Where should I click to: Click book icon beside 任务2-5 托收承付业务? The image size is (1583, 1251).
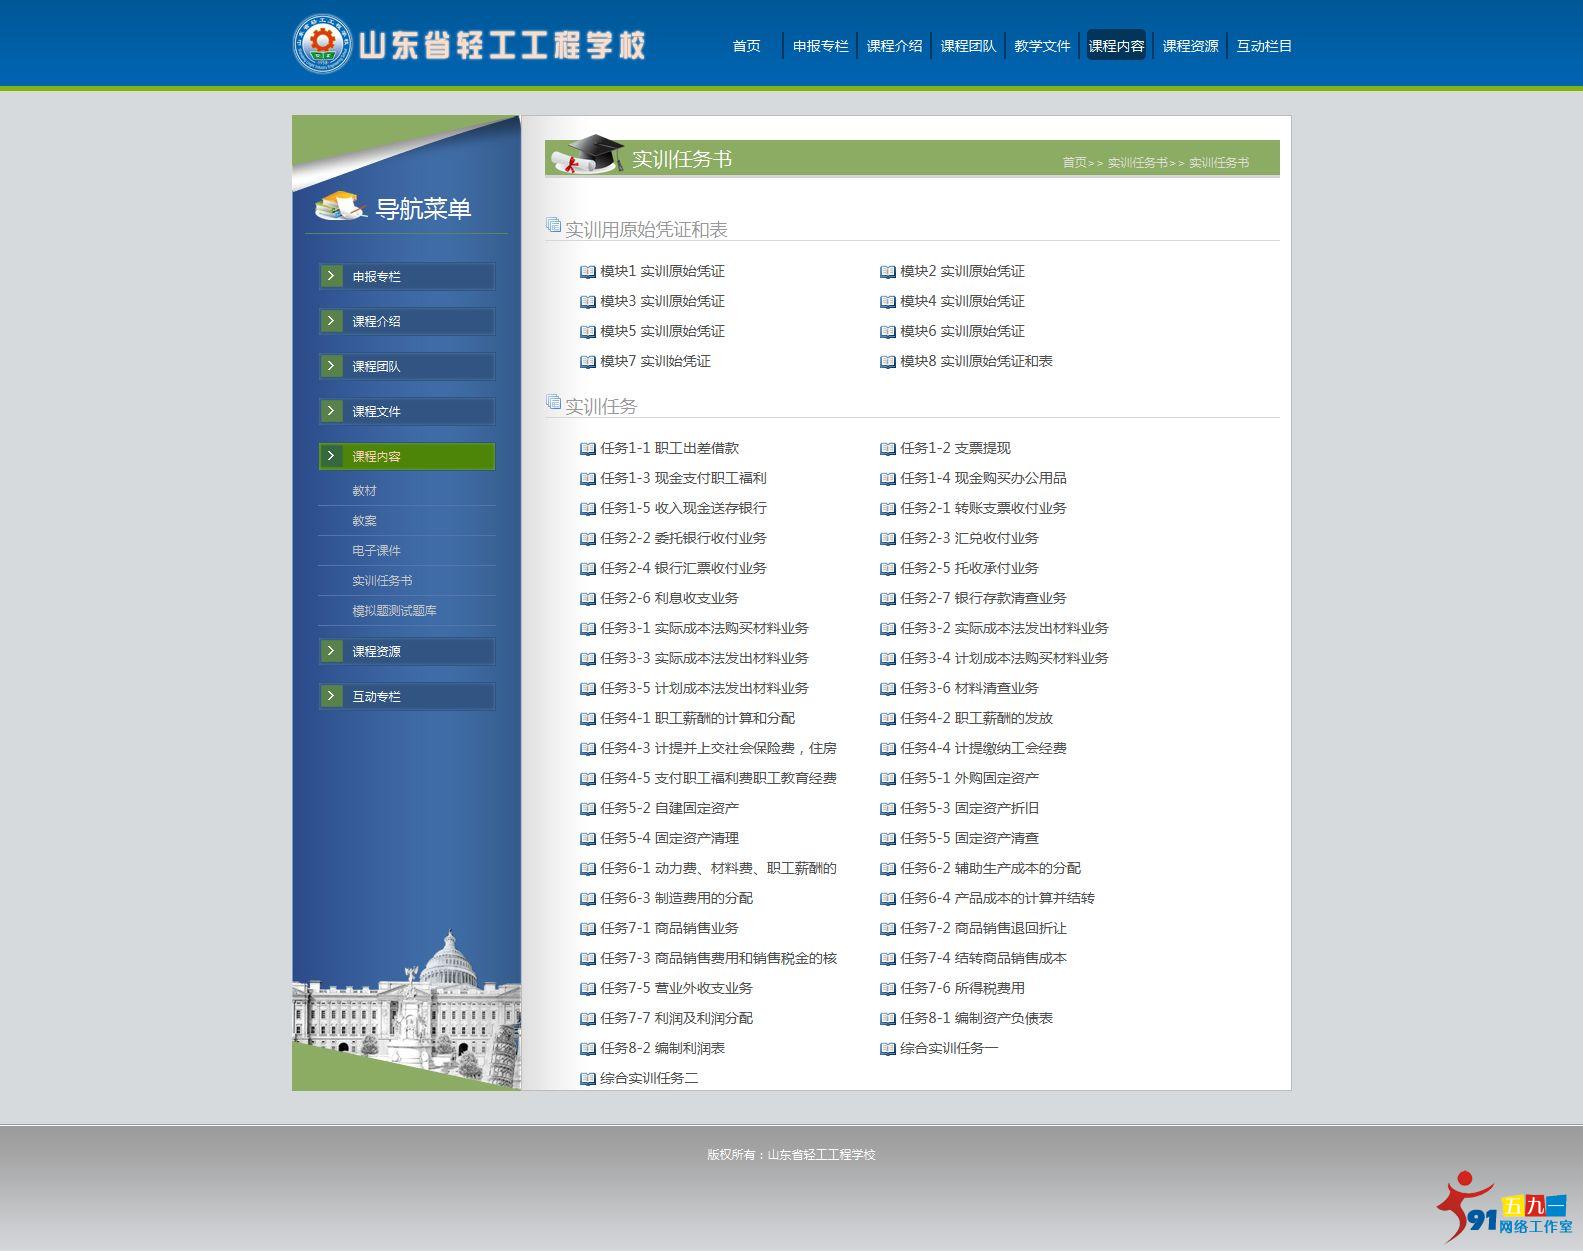point(888,569)
